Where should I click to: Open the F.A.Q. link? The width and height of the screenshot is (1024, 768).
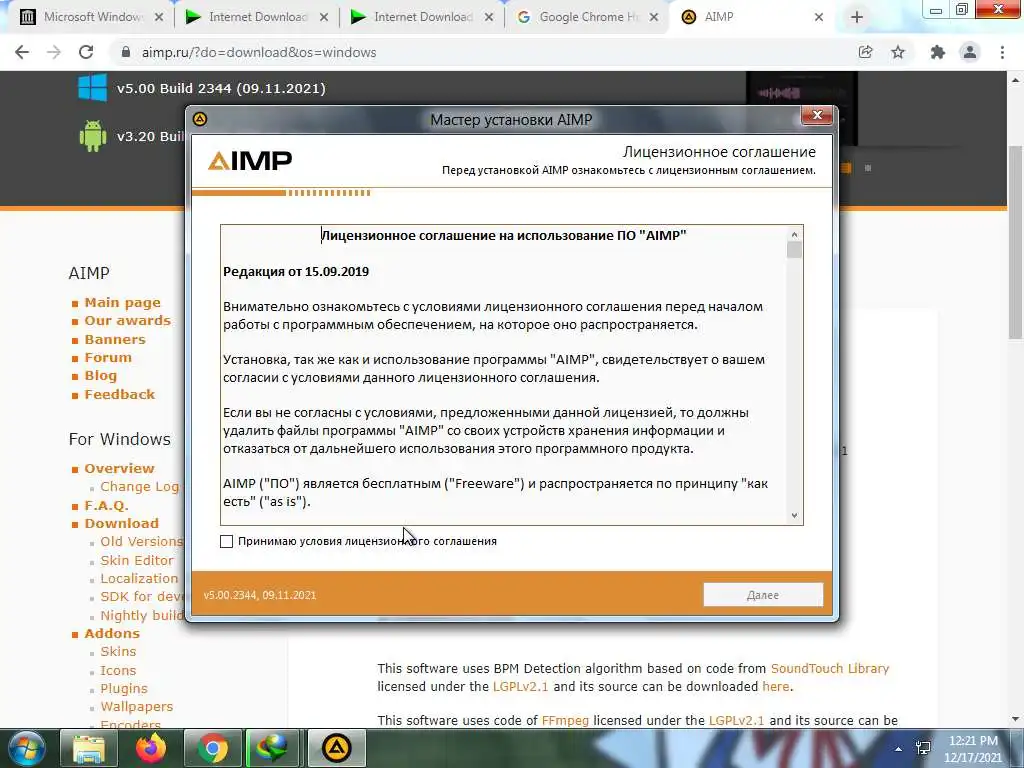[x=106, y=505]
